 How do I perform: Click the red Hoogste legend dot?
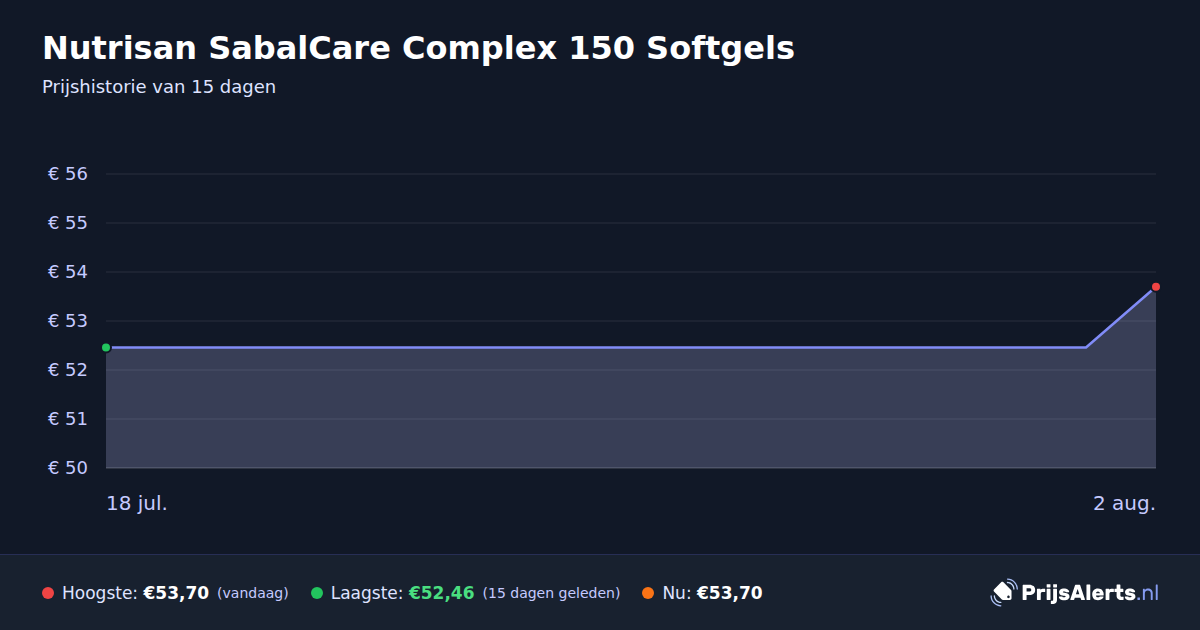coord(48,593)
